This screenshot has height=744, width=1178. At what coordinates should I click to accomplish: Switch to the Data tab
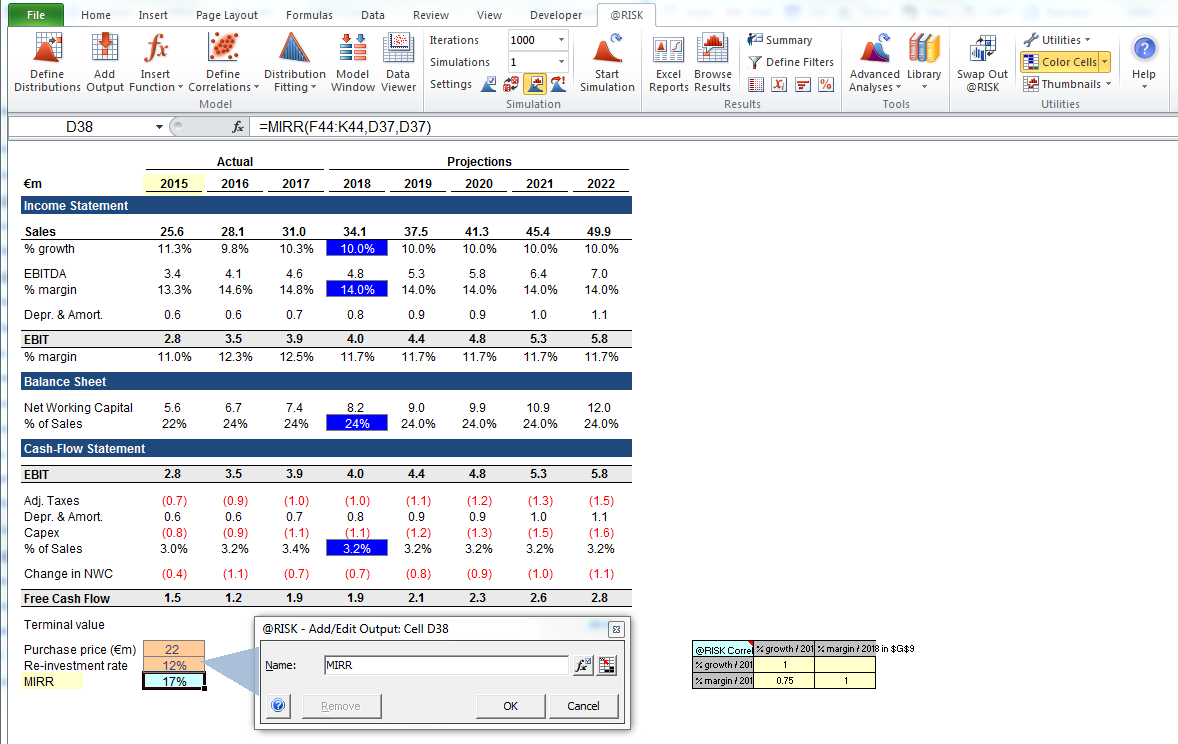pos(373,15)
